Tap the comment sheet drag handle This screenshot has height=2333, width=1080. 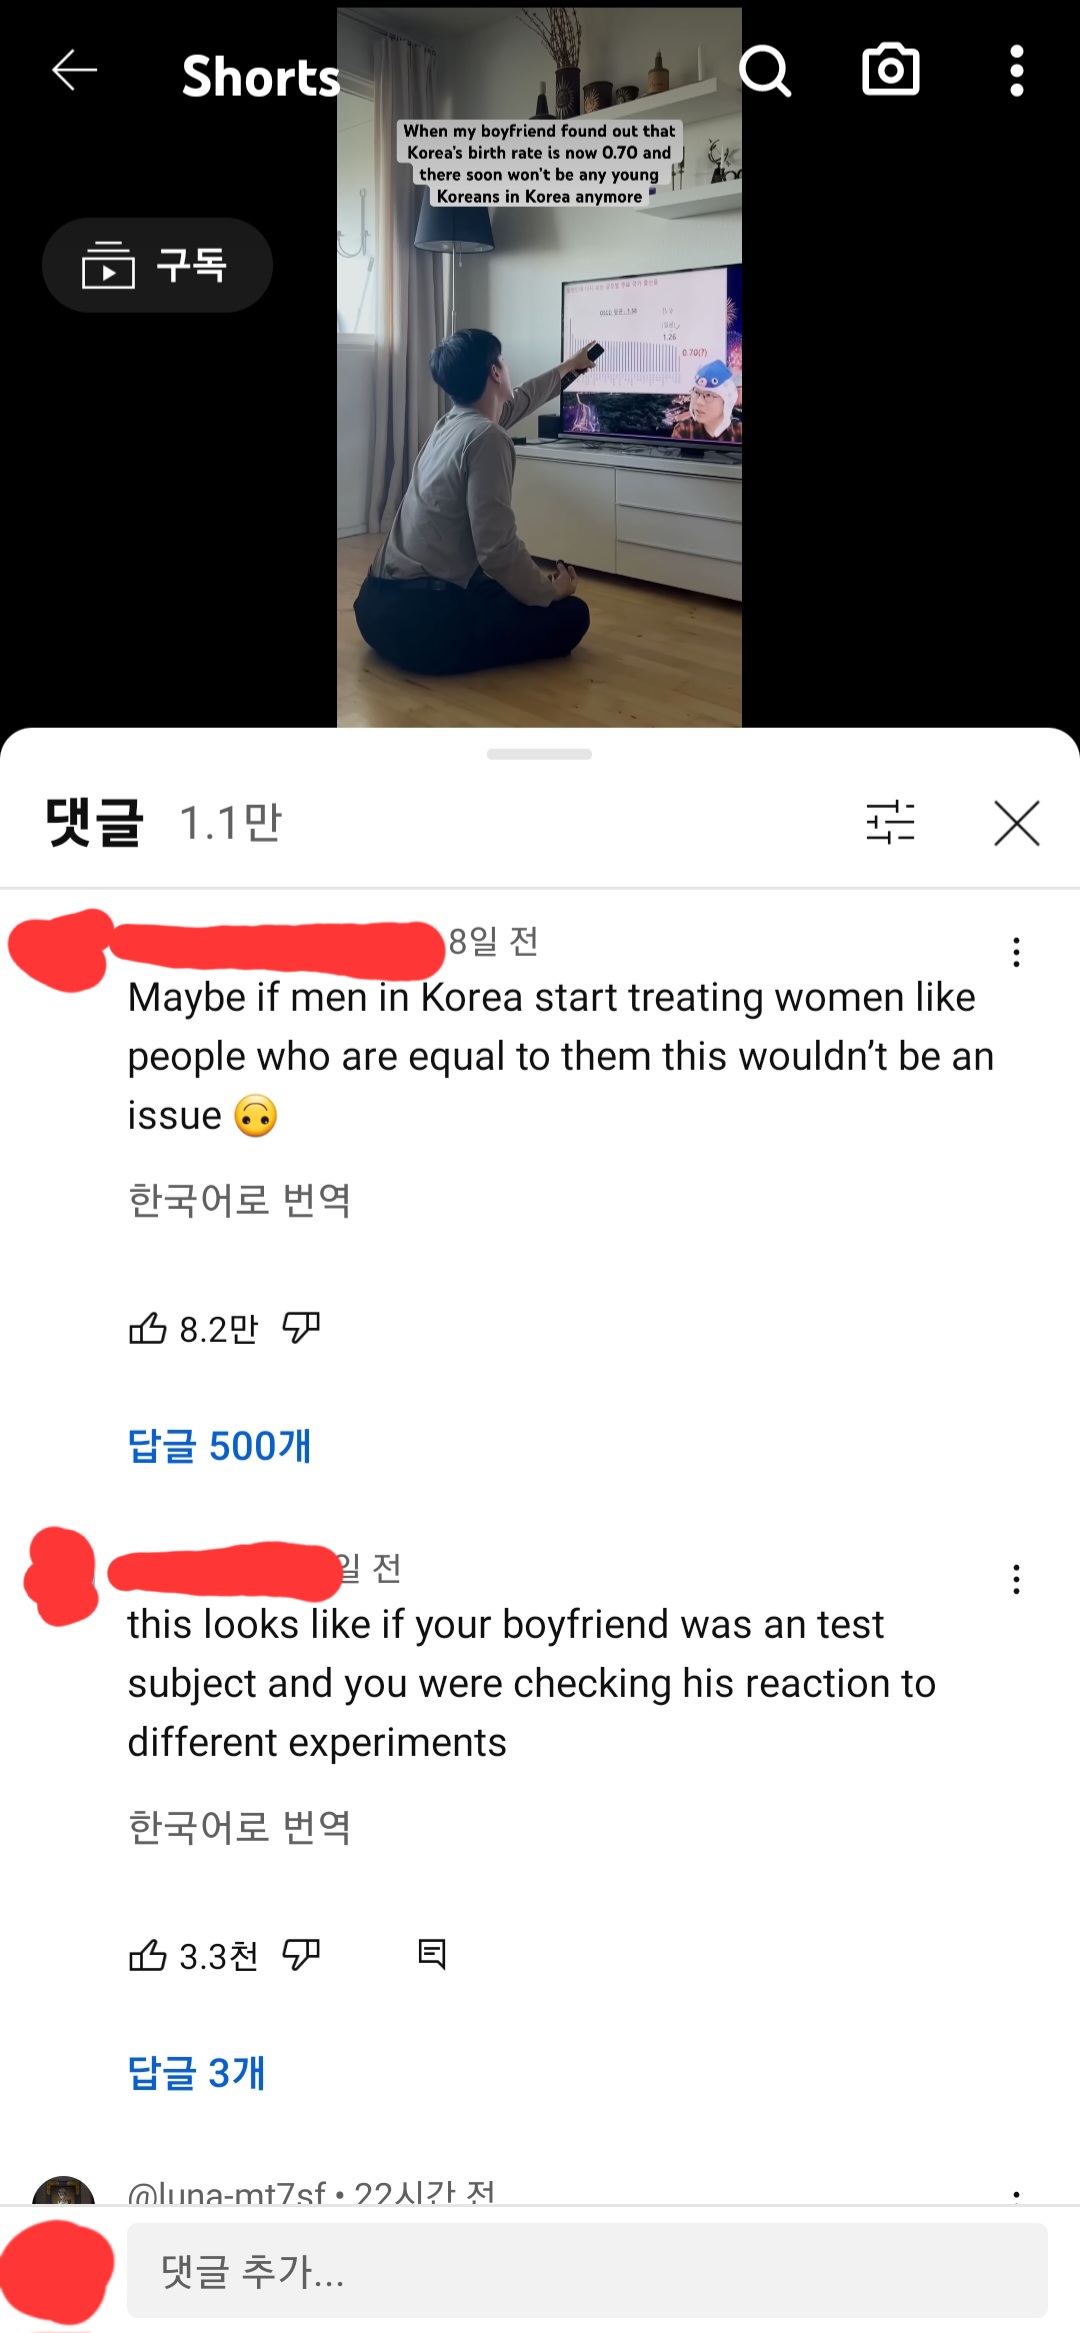(539, 754)
